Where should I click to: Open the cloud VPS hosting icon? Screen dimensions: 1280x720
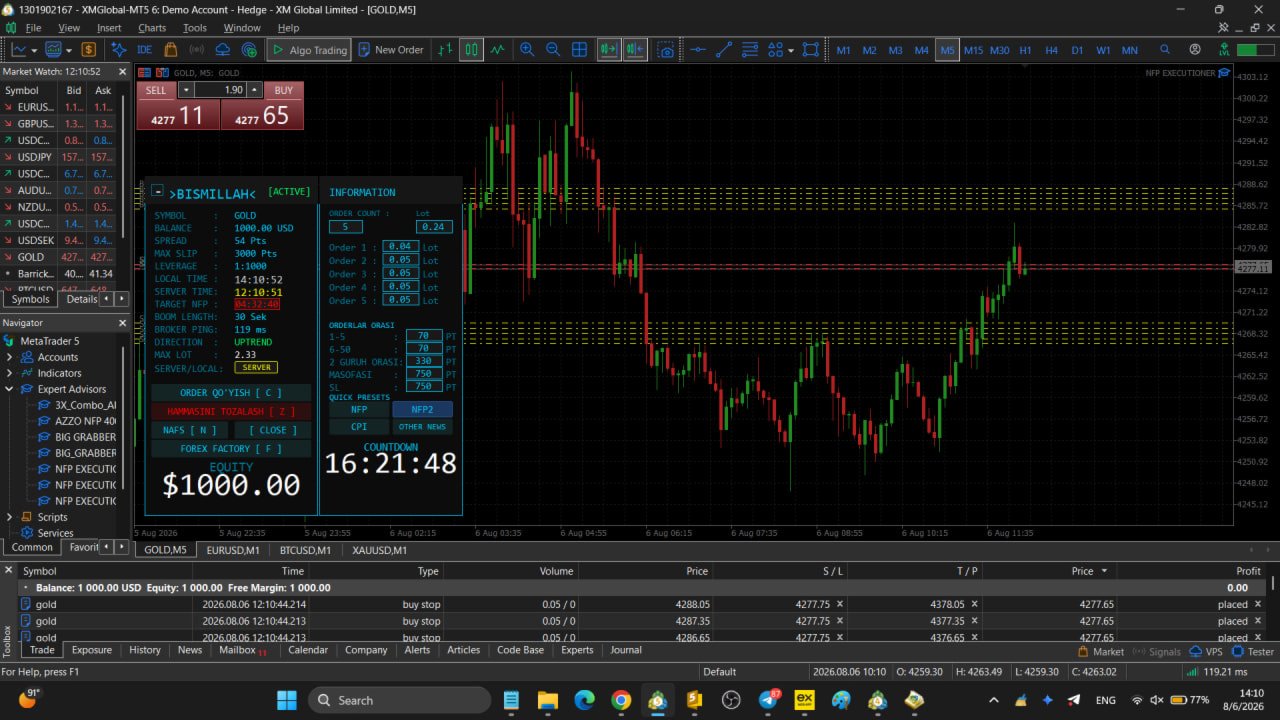(x=223, y=49)
